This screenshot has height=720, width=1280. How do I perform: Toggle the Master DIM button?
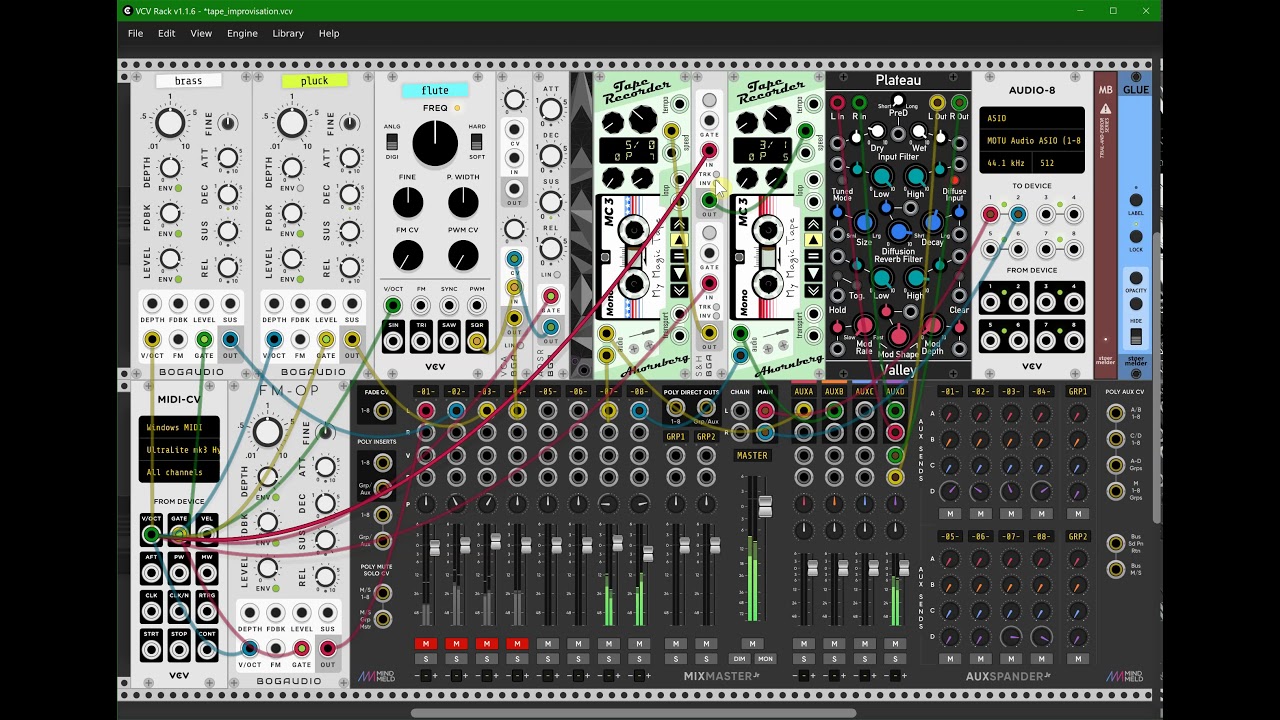coord(739,659)
